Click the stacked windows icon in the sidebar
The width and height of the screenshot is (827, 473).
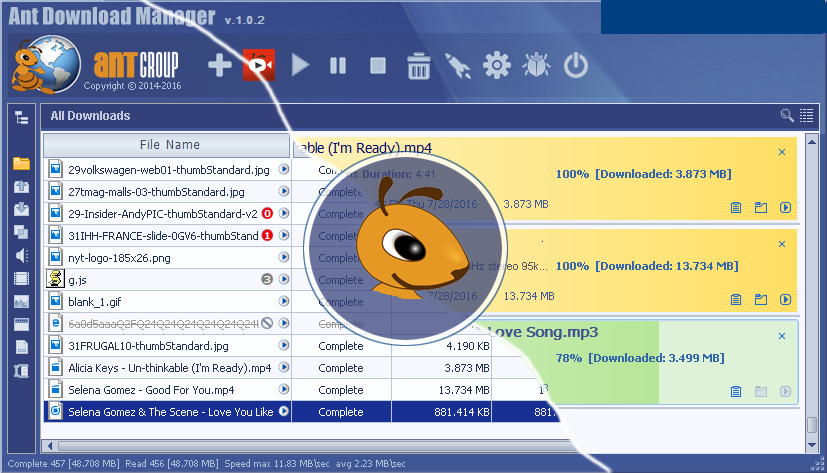22,232
